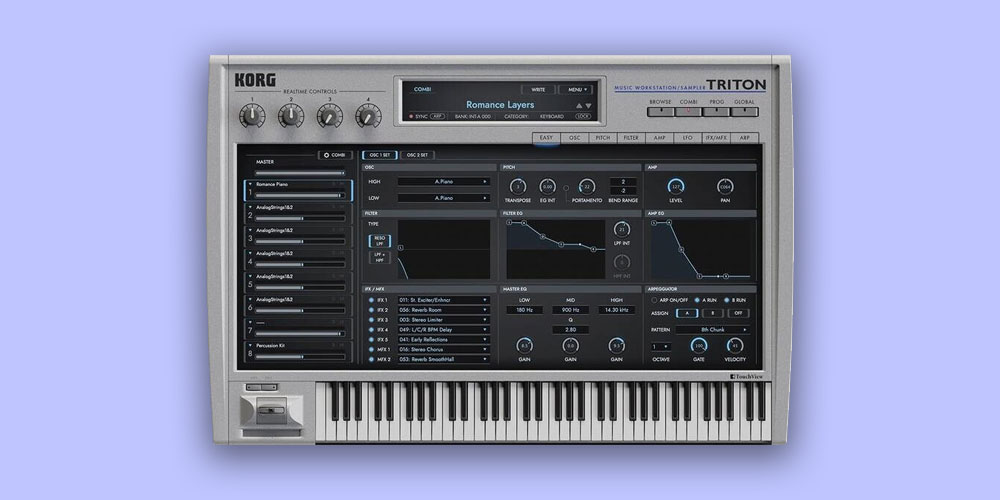Screen dimensions: 1000x500
Task: Expand timbre 2 AnalogStrings1&2 arrow
Action: 251,207
